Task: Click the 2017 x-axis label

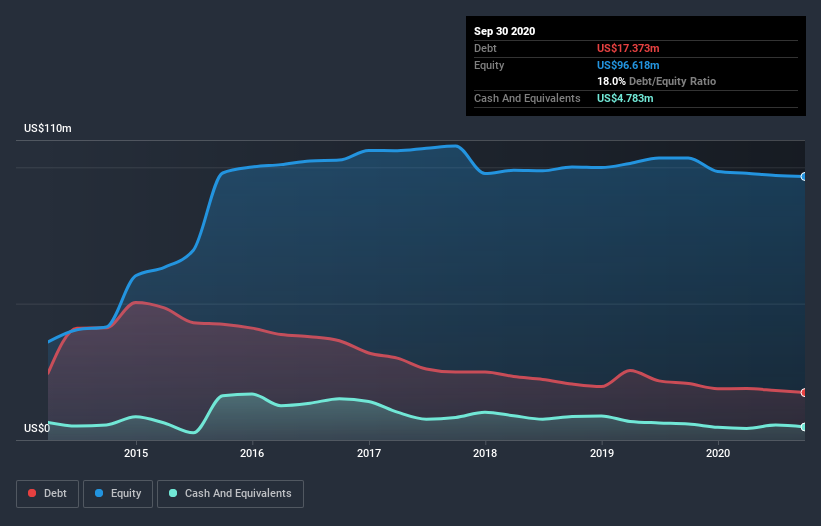Action: (x=369, y=453)
